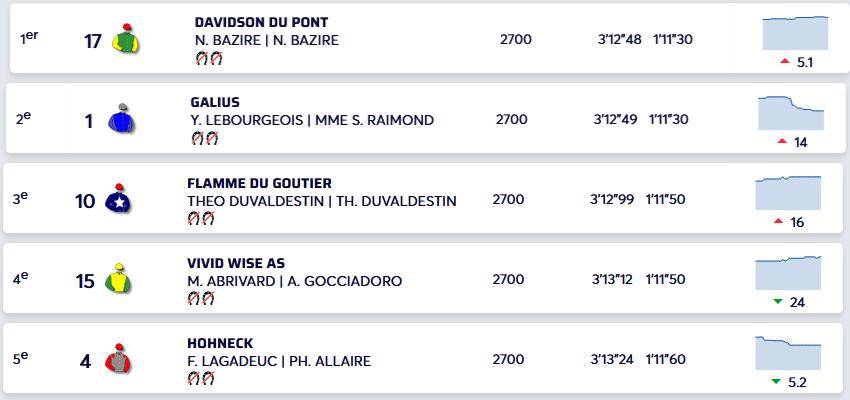
Task: Click the odds value 16 with red arrow
Action: pyautogui.click(x=789, y=222)
